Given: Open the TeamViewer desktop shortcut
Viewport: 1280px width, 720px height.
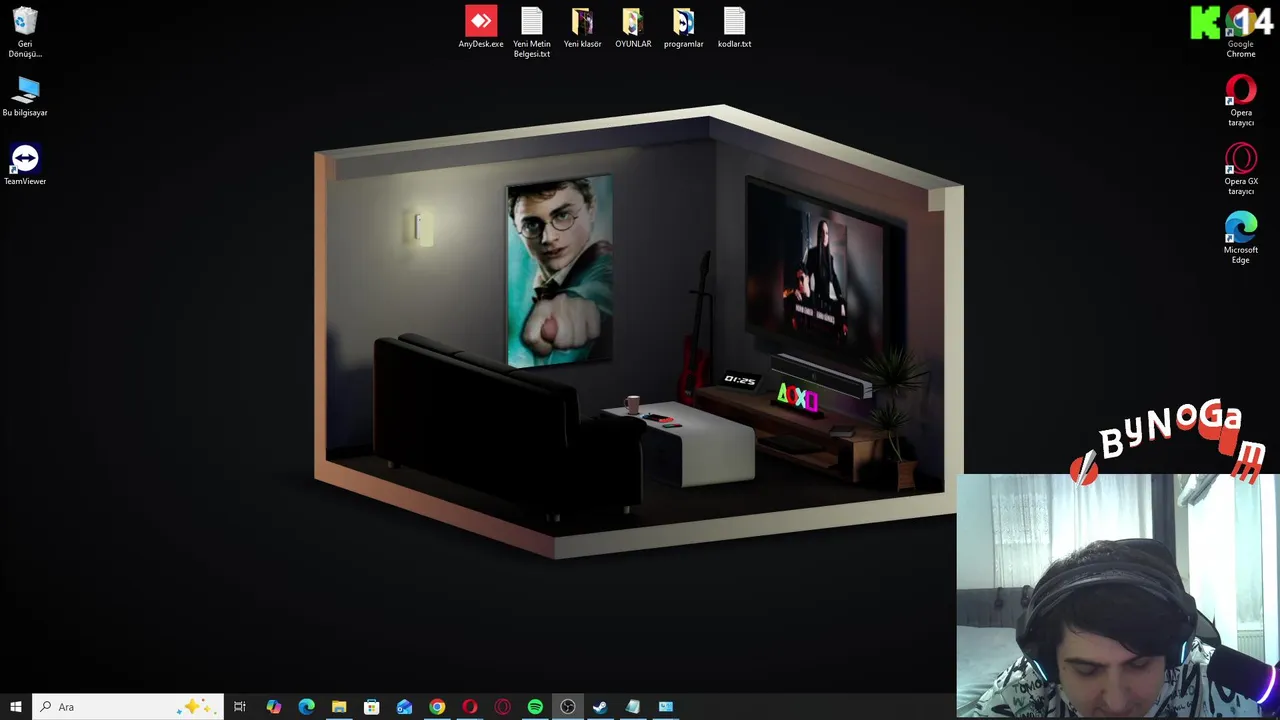Looking at the screenshot, I should (x=25, y=165).
